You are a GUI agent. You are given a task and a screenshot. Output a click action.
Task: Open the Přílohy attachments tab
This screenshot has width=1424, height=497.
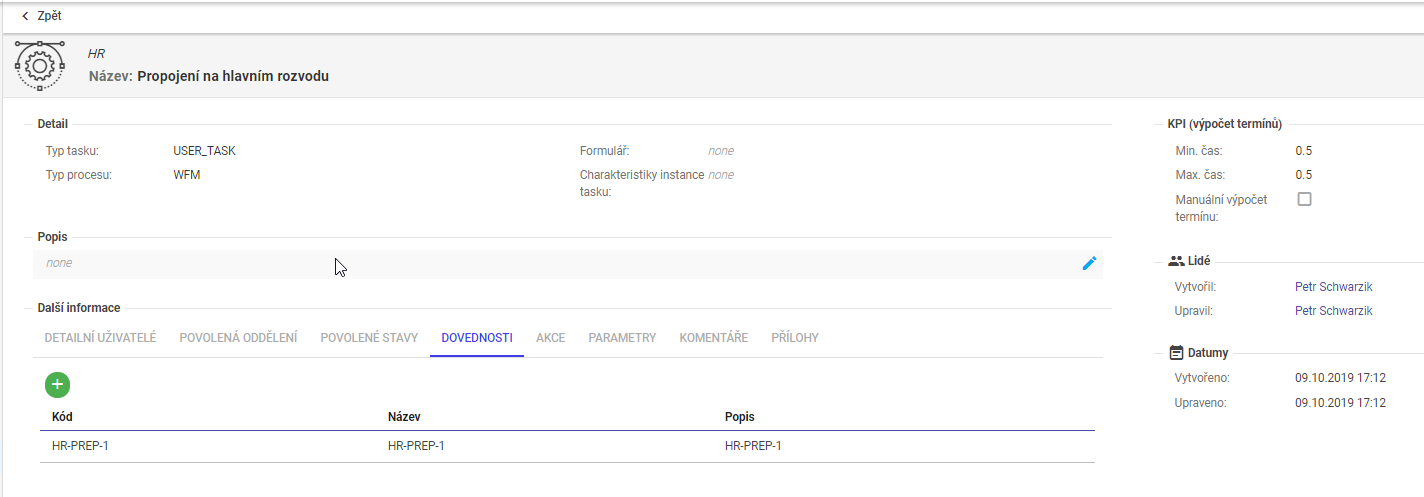pos(795,338)
